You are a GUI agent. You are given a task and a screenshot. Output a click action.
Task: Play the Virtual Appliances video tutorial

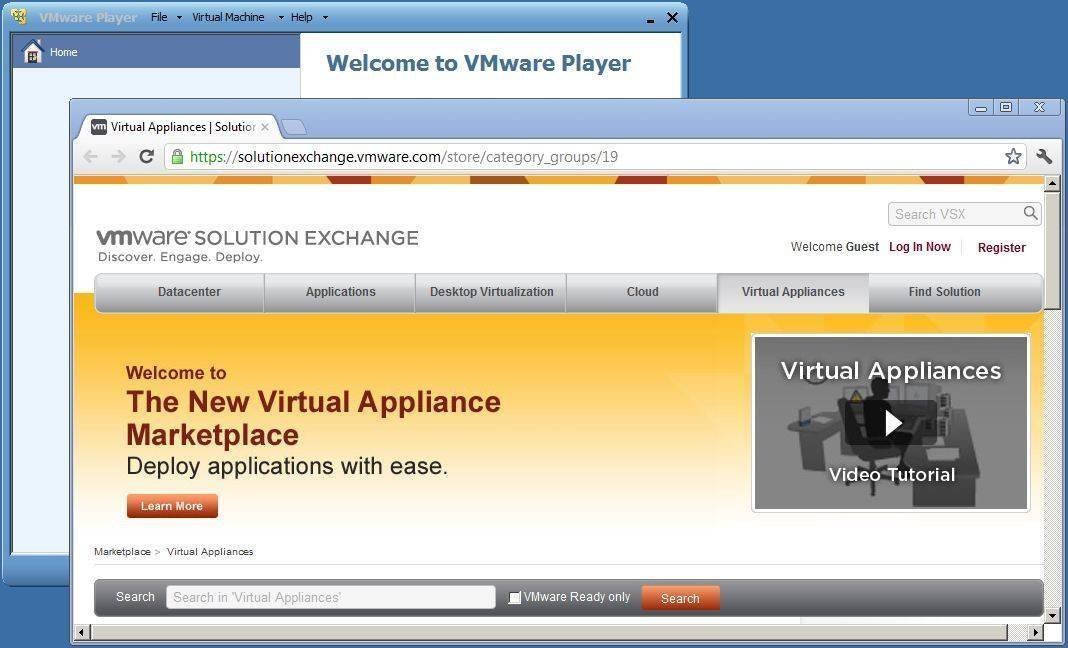892,422
